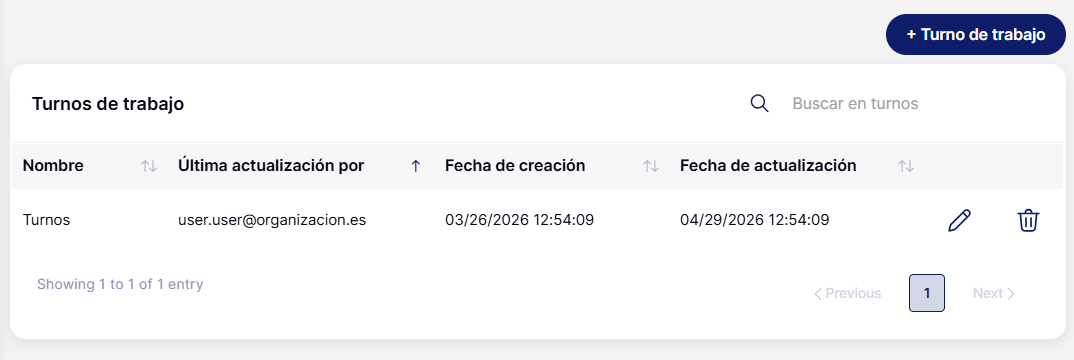The image size is (1074, 360).
Task: Click the update date 04/29/2026 12:54:09
Action: point(755,220)
